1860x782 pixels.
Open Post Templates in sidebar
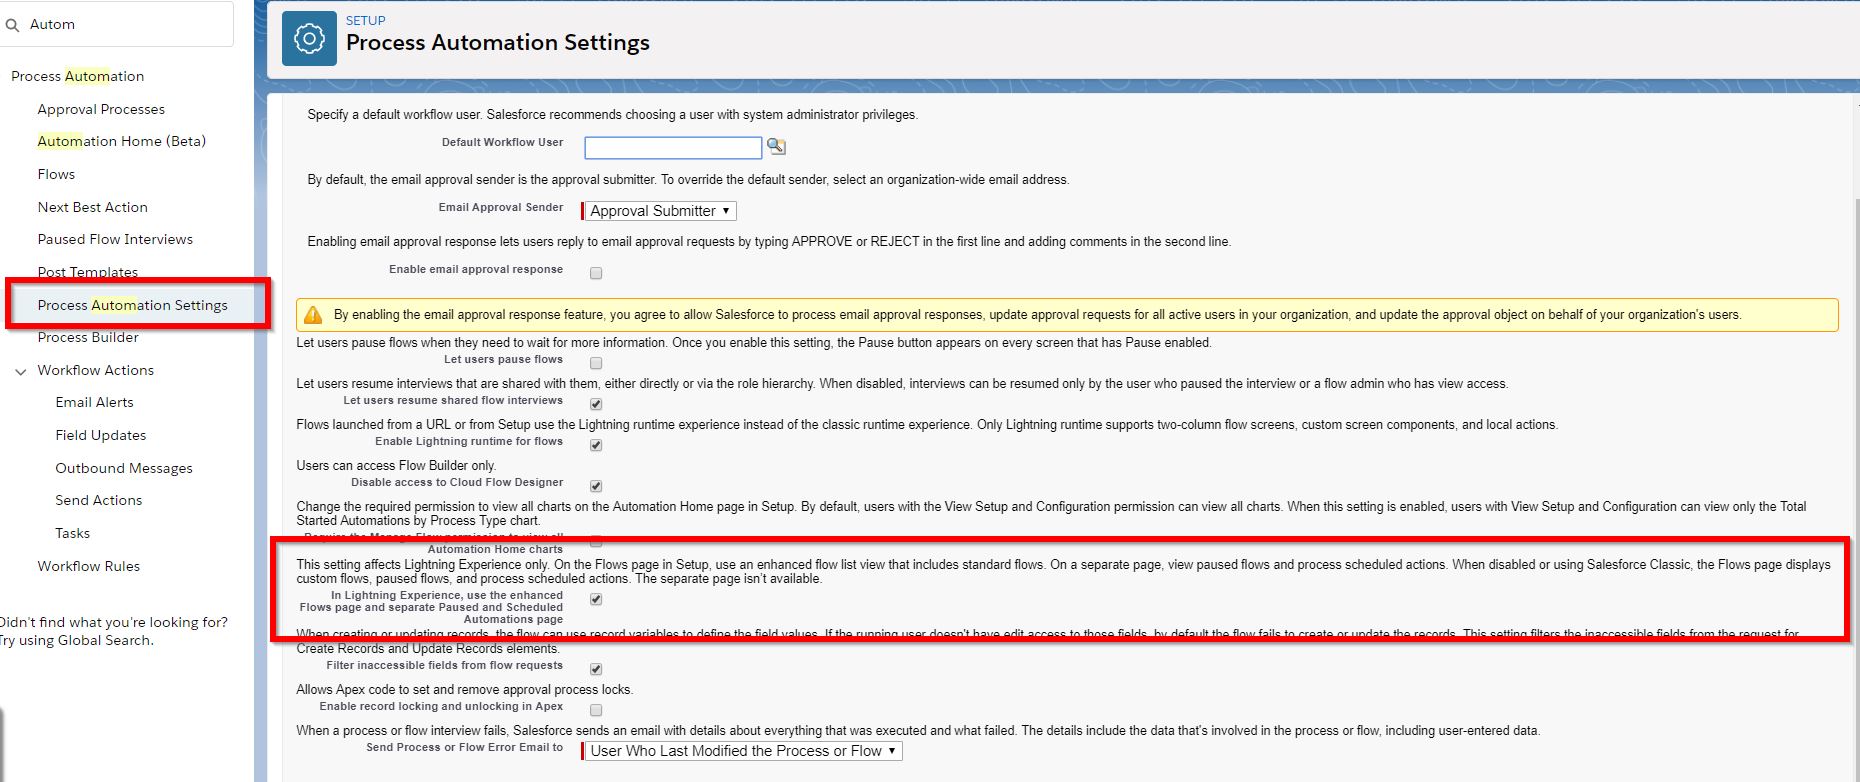(88, 272)
